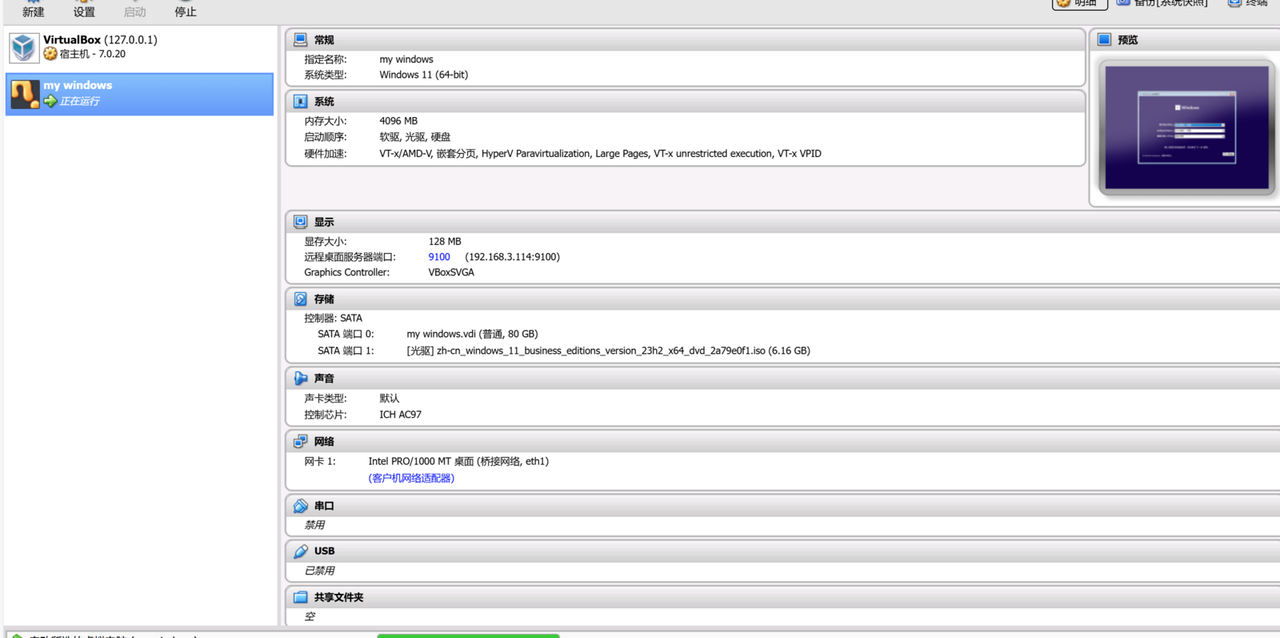Click the System (系统) section chip icon
This screenshot has width=1280, height=638.
pos(301,102)
